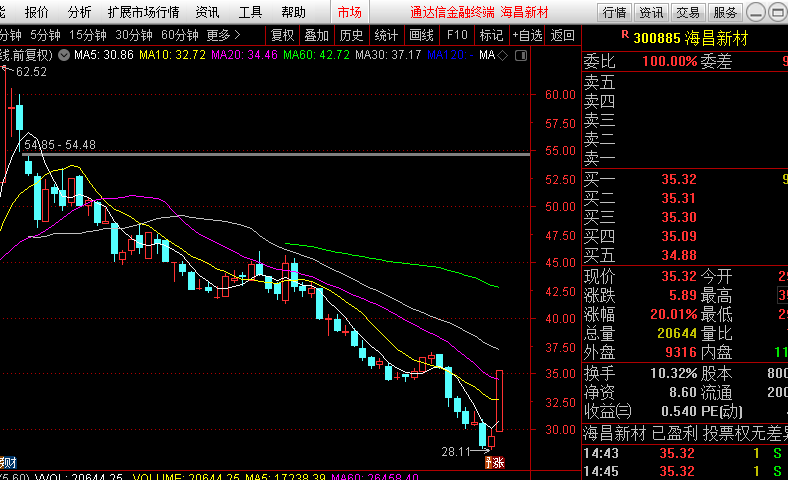Add stock via +自选 button

(527, 35)
